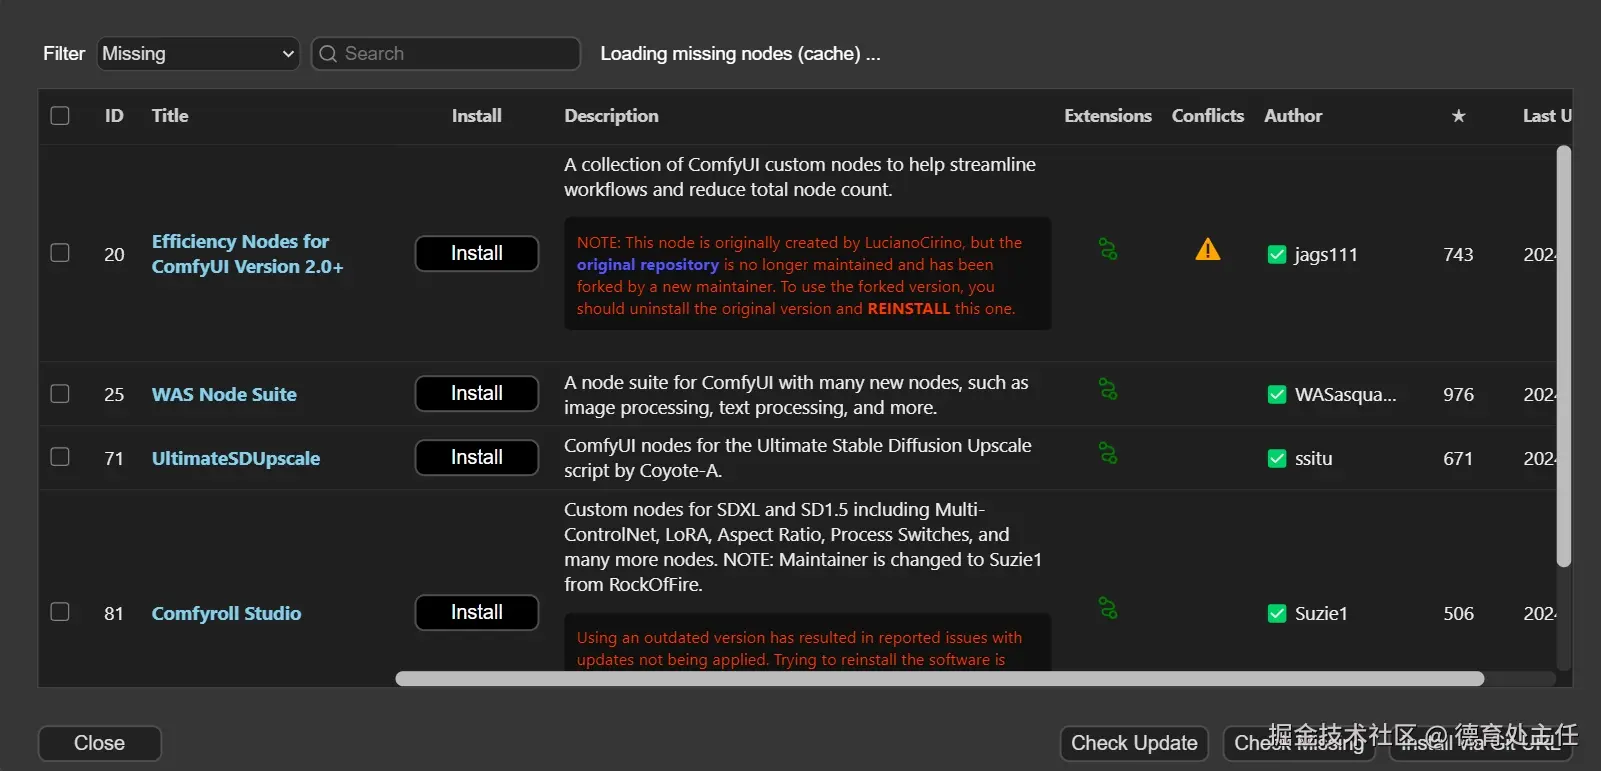Viewport: 1601px width, 771px height.
Task: Click author name WASasqua...
Action: pos(1345,395)
